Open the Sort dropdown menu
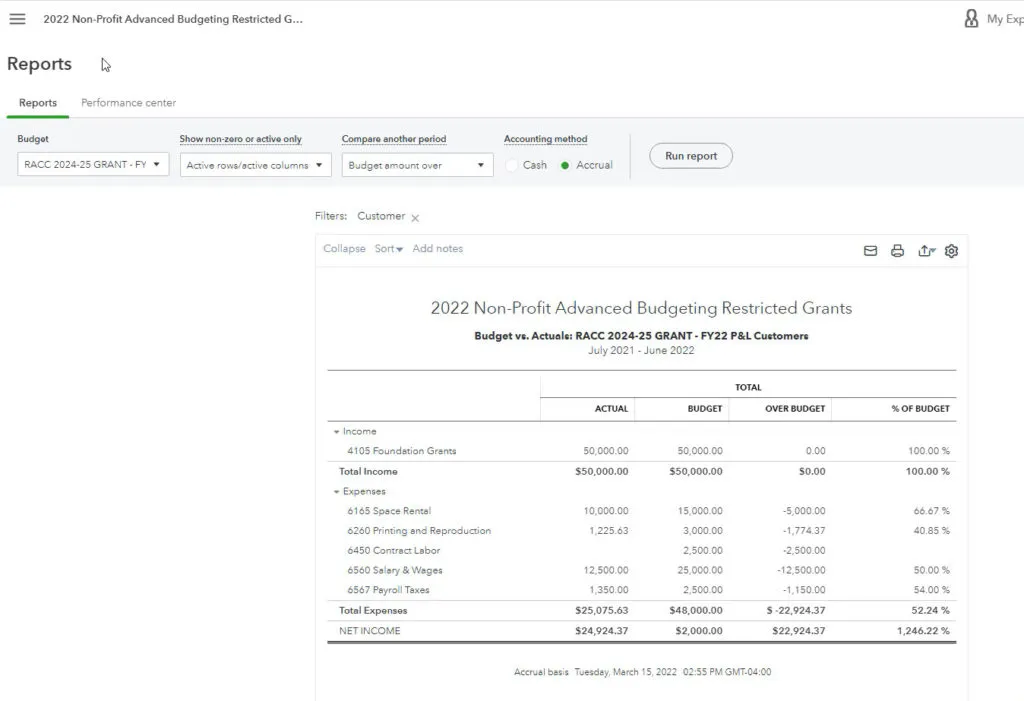This screenshot has width=1024, height=701. (x=388, y=249)
